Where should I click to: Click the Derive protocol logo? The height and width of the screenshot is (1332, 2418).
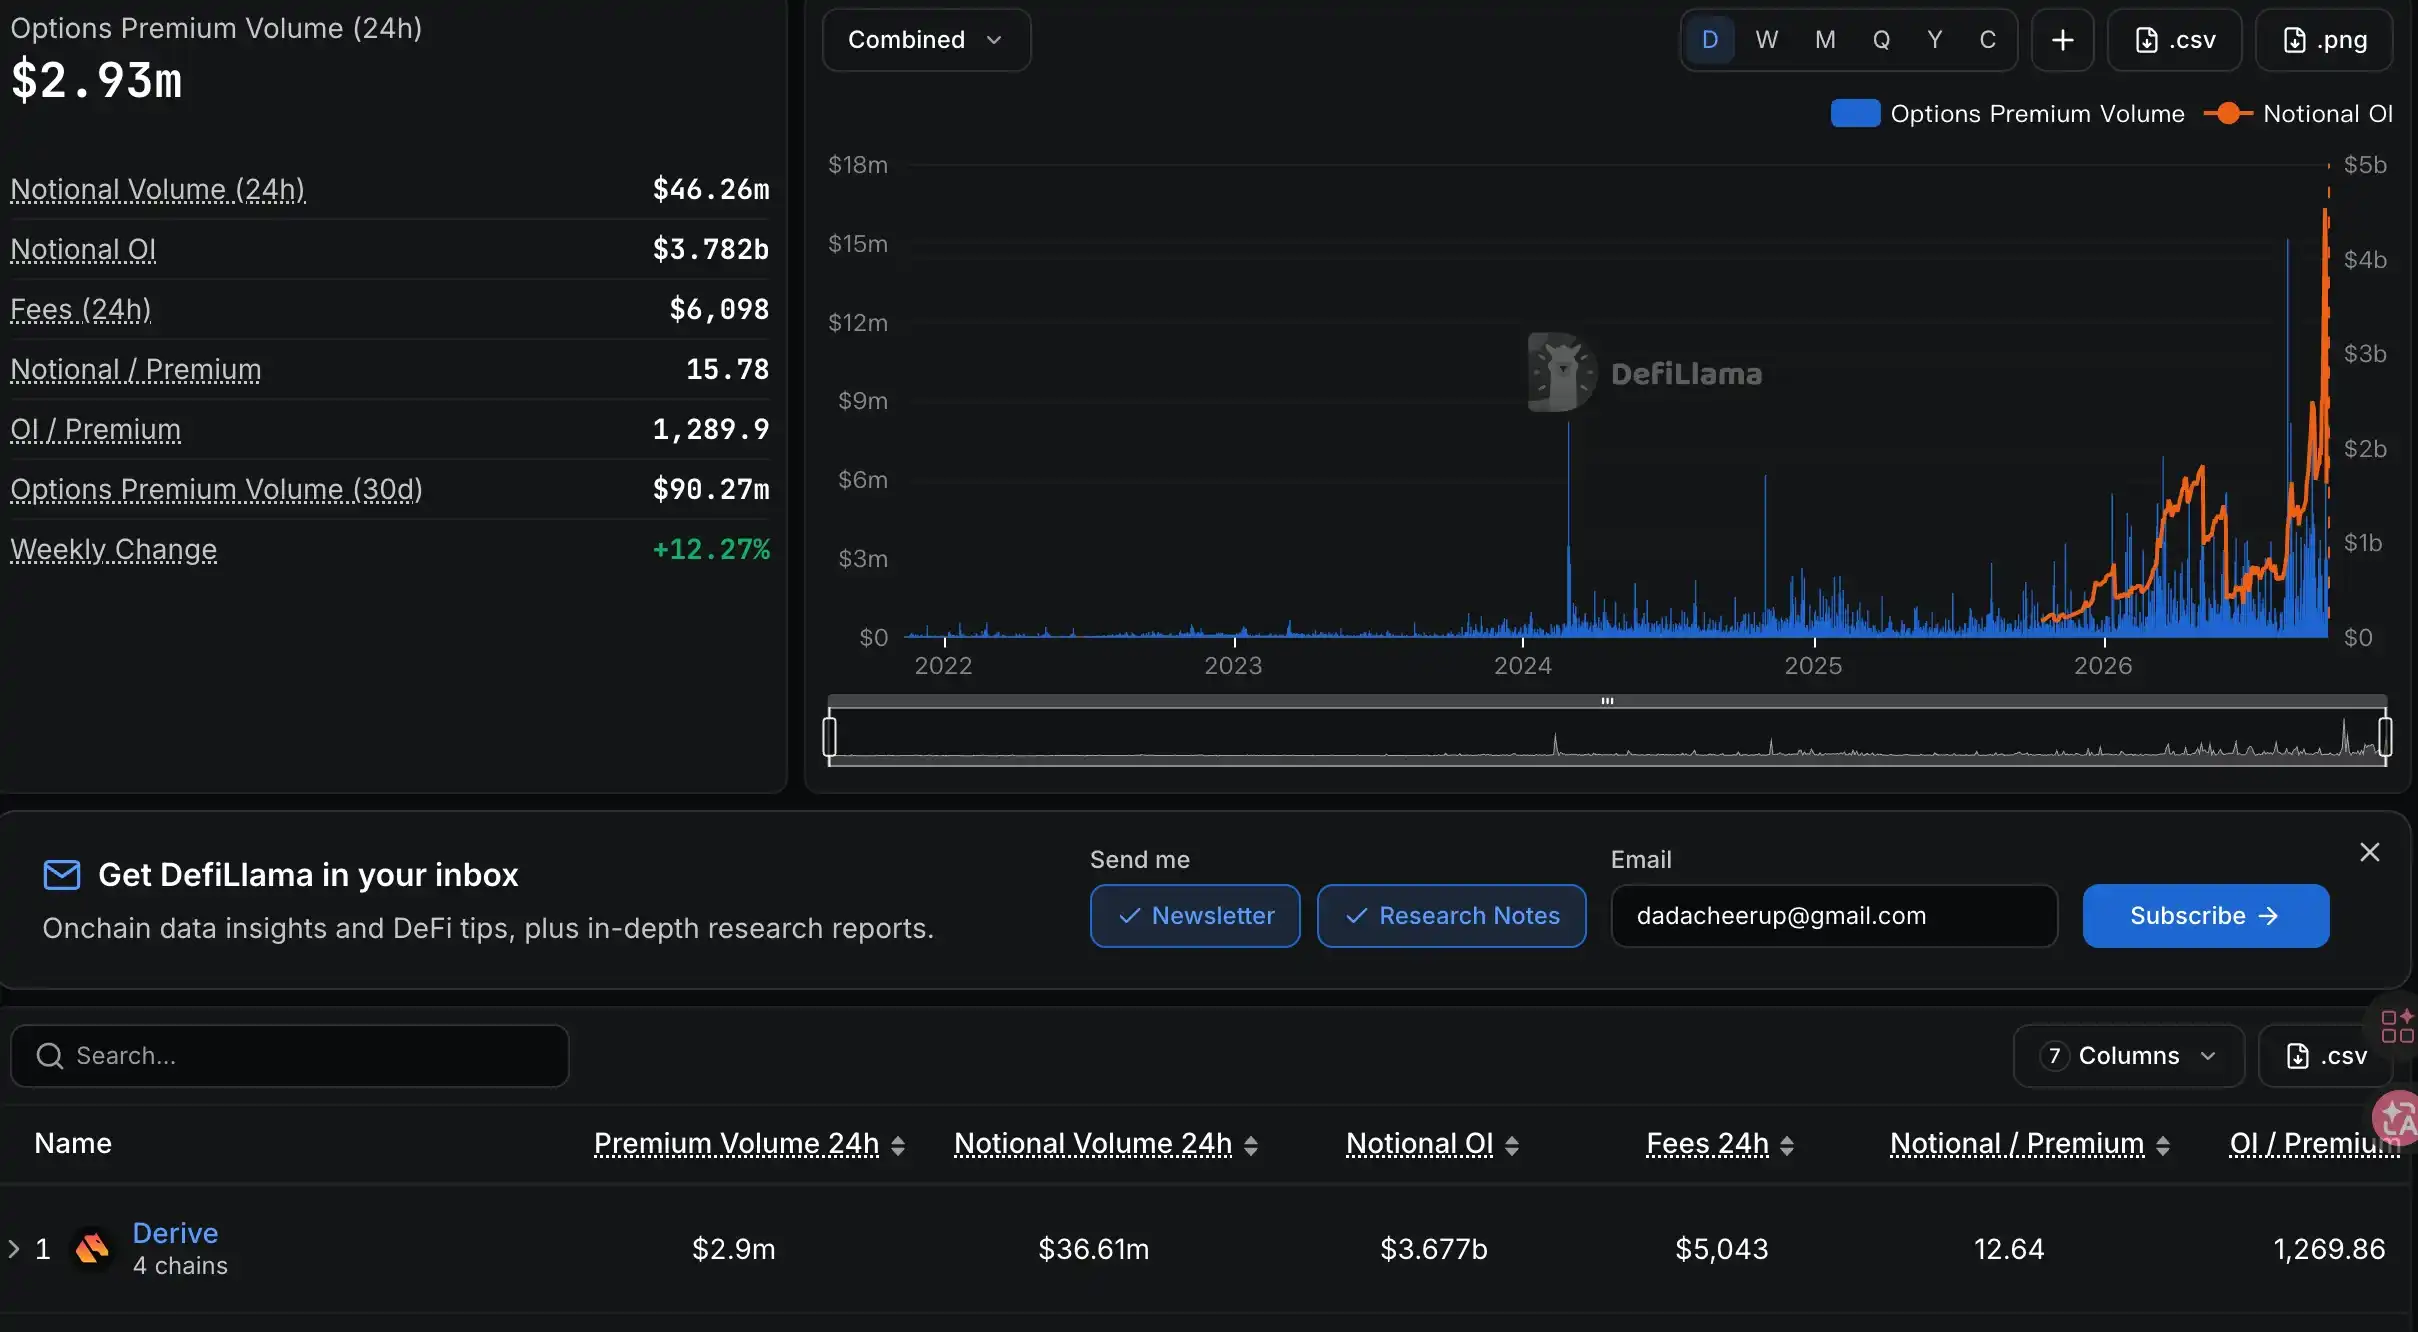click(x=92, y=1248)
